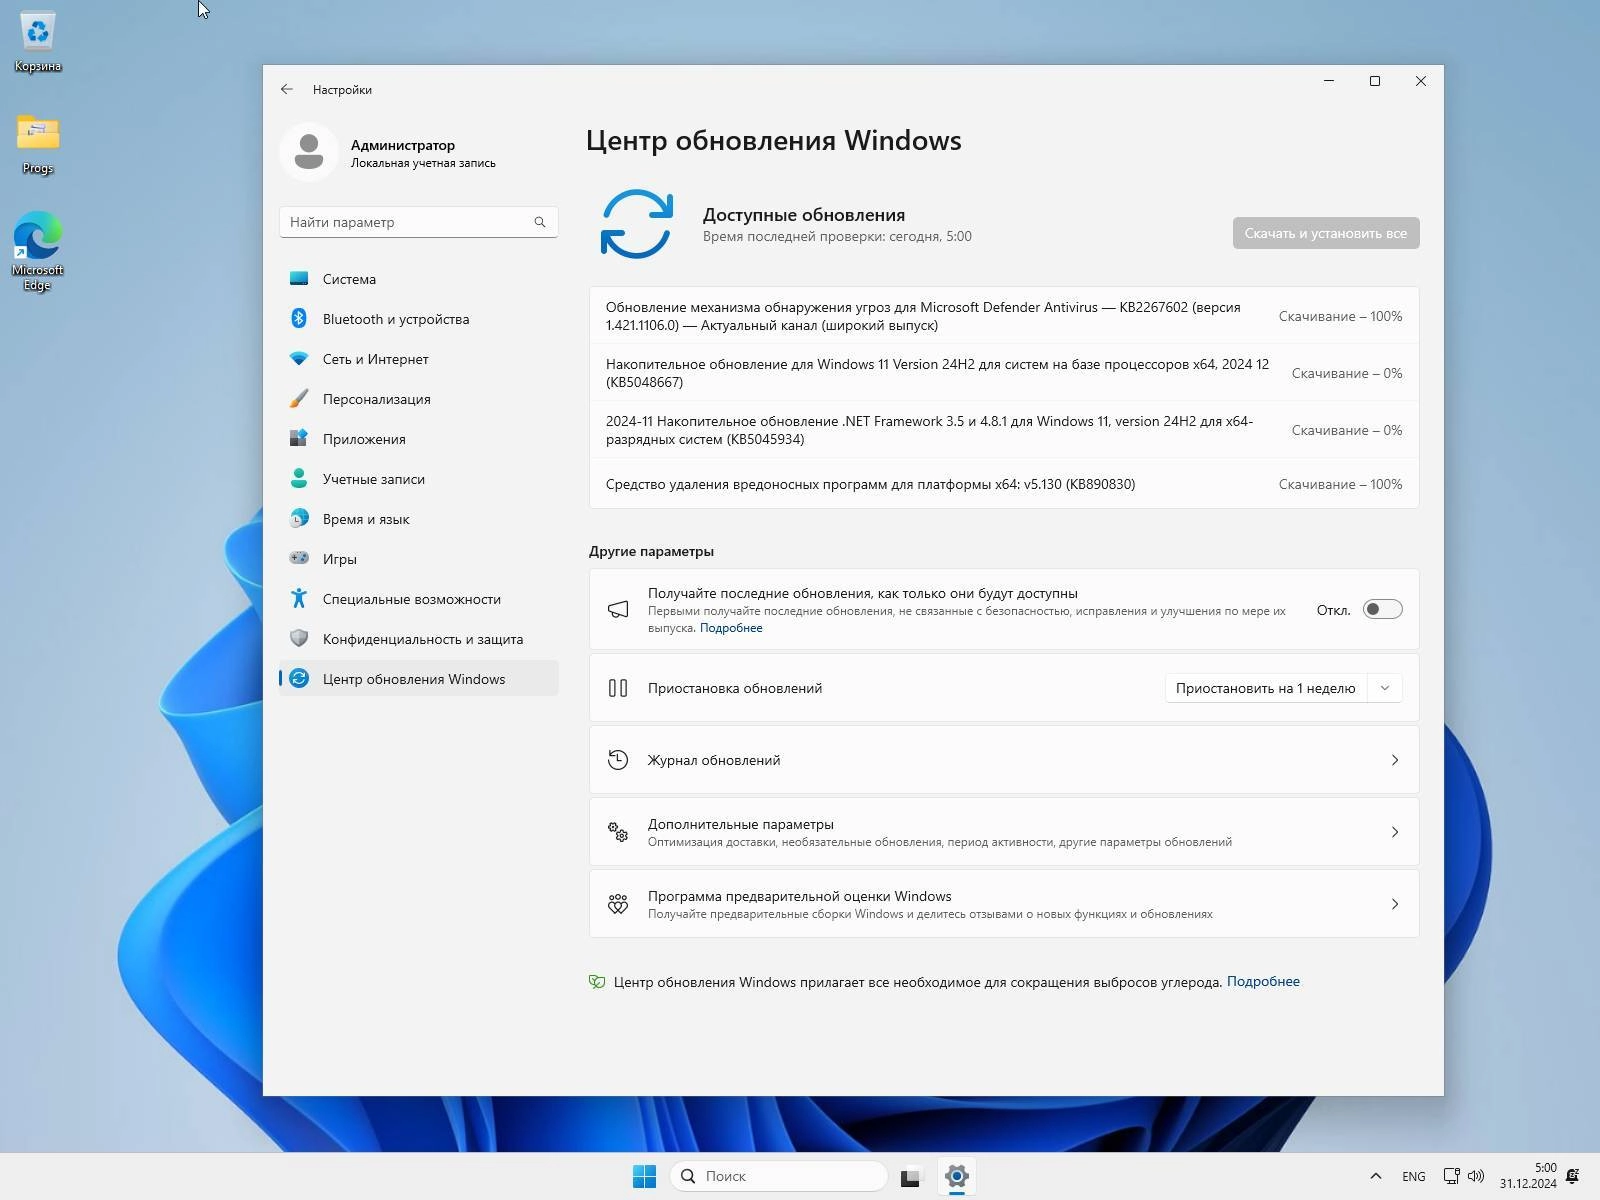1600x1200 pixels.
Task: Expand Программа предварительной оценки Windows chevron
Action: click(1395, 904)
